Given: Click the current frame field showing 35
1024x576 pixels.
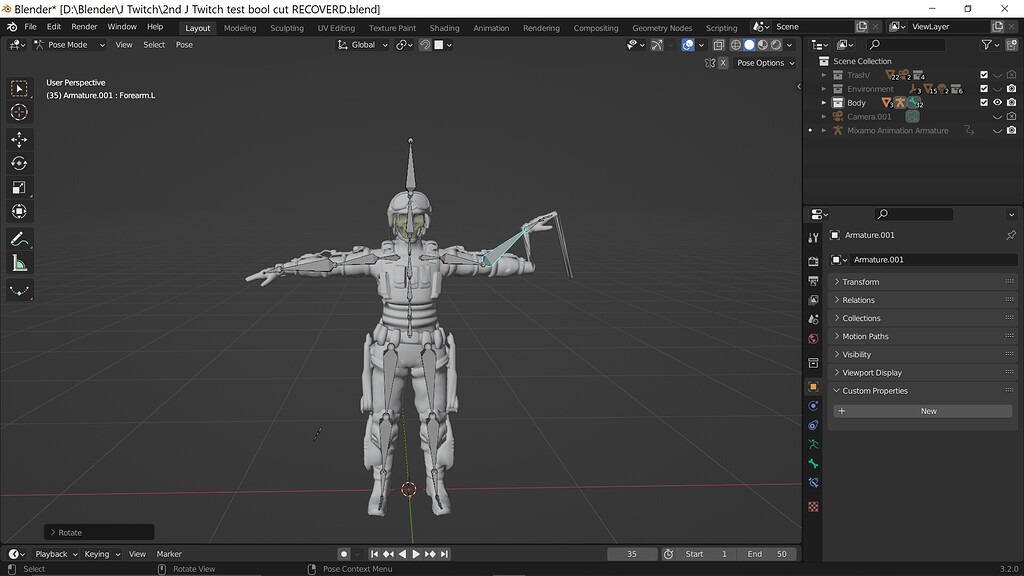Looking at the screenshot, I should click(x=634, y=553).
